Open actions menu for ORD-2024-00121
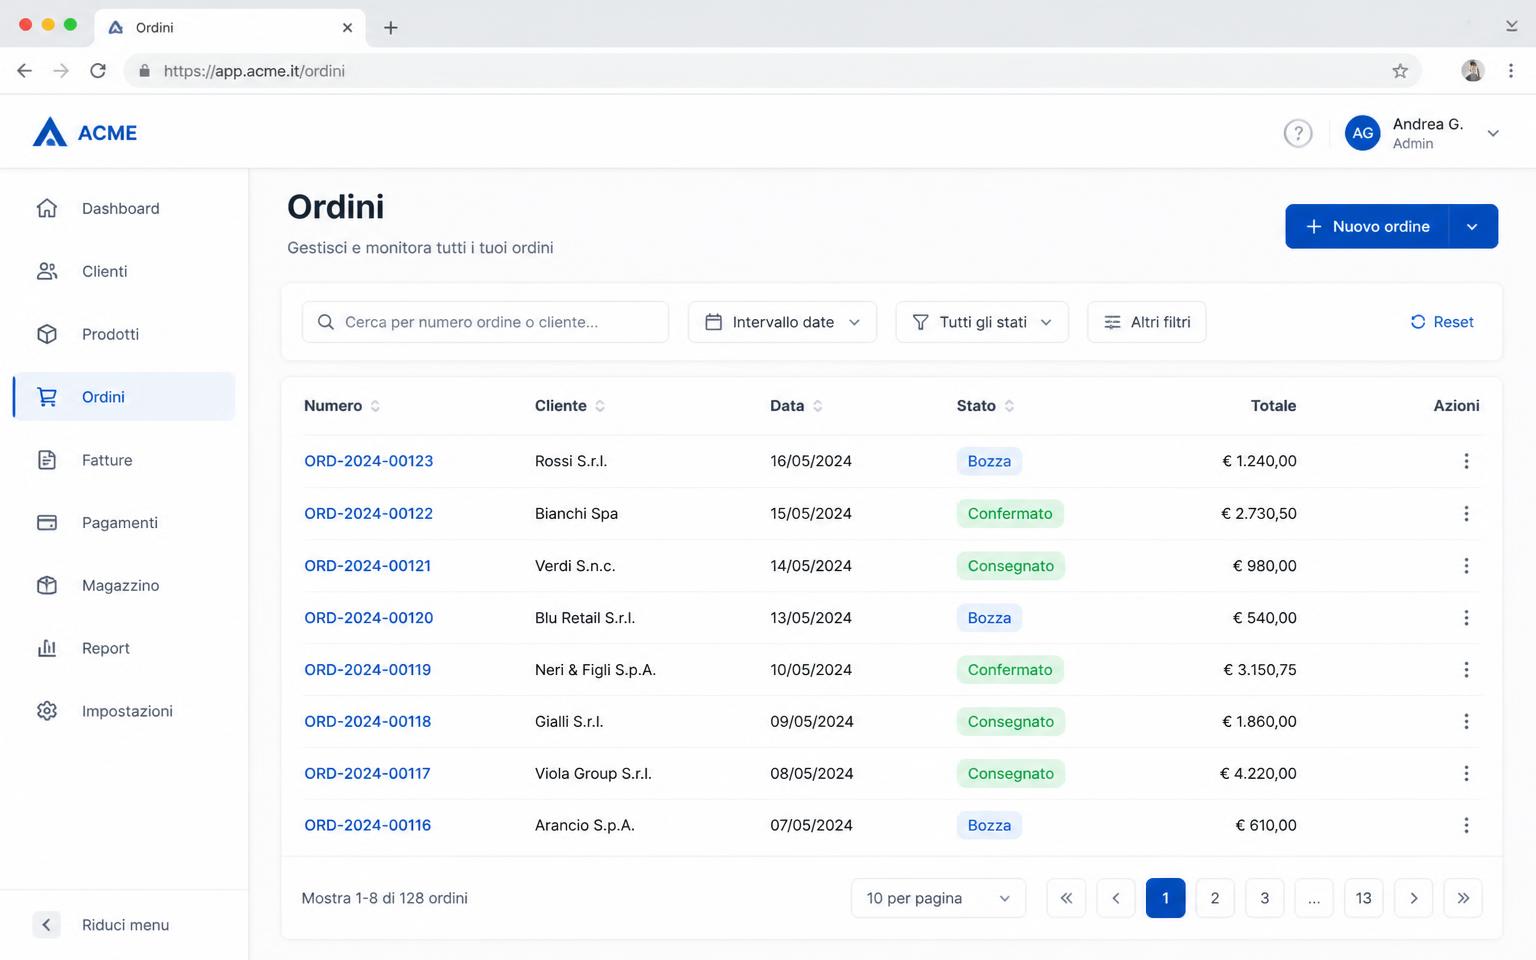Image resolution: width=1536 pixels, height=960 pixels. [1466, 566]
